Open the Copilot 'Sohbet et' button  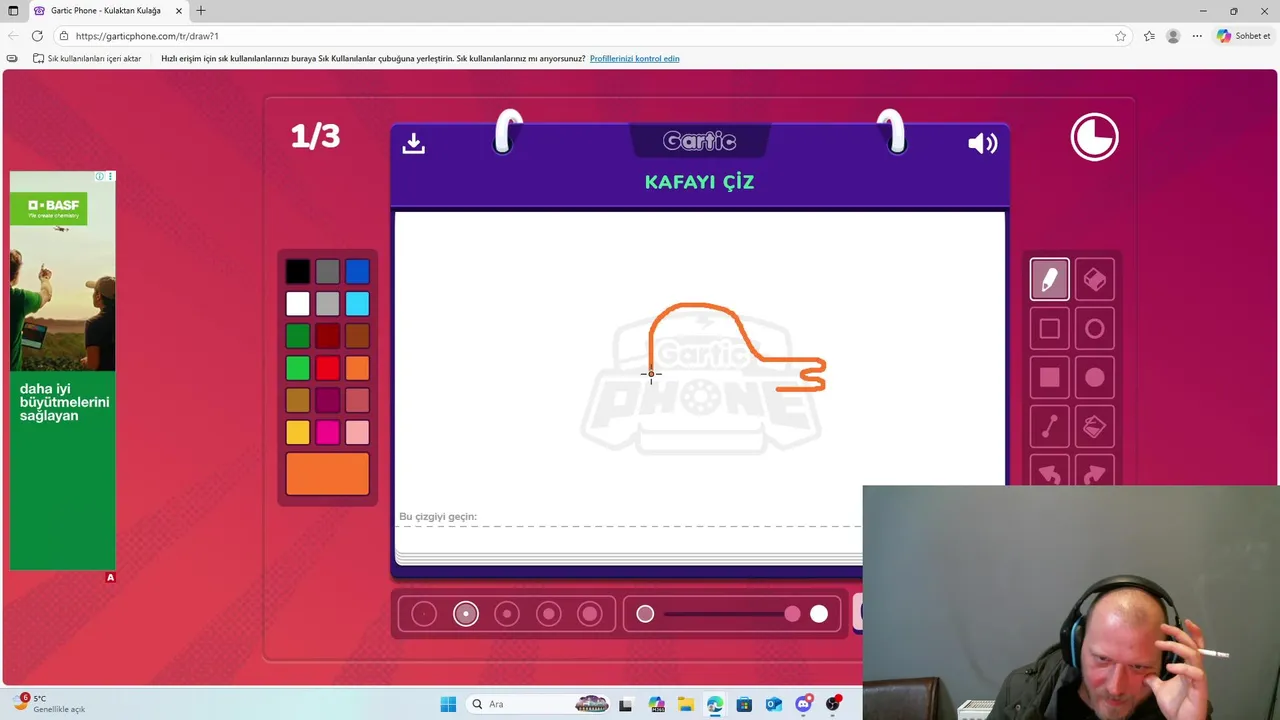[x=1244, y=36]
